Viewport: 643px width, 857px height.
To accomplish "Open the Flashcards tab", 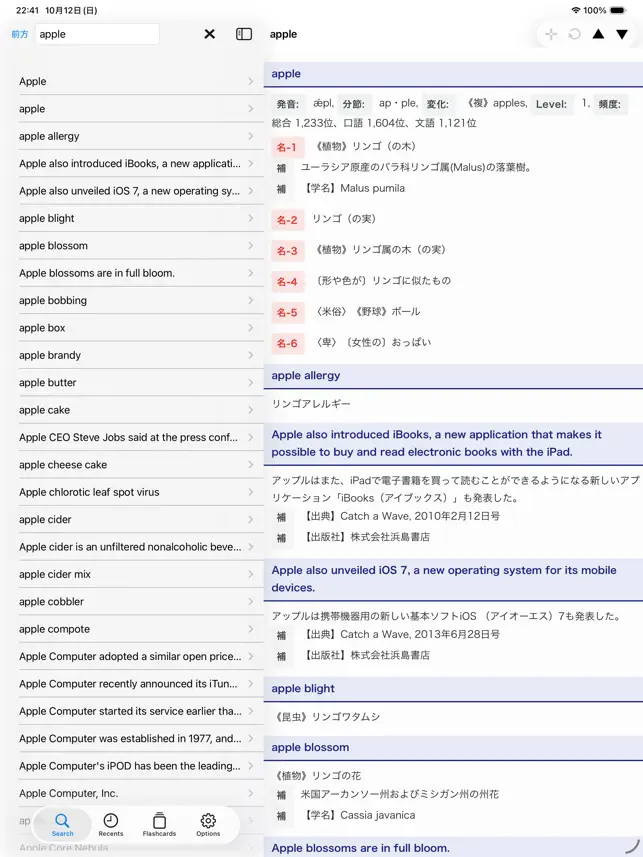I will tap(159, 825).
